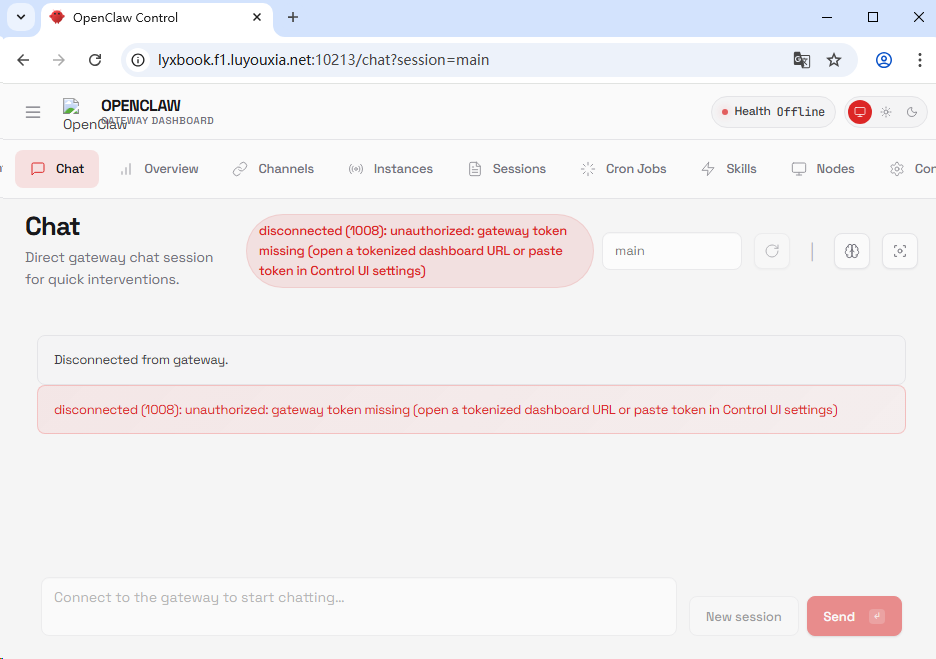Switch to the Channels tab
936x659 pixels.
point(273,169)
